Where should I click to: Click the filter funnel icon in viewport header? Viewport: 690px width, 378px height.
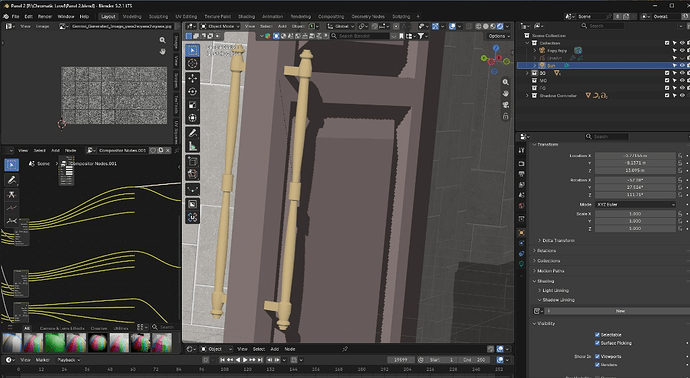[421, 36]
